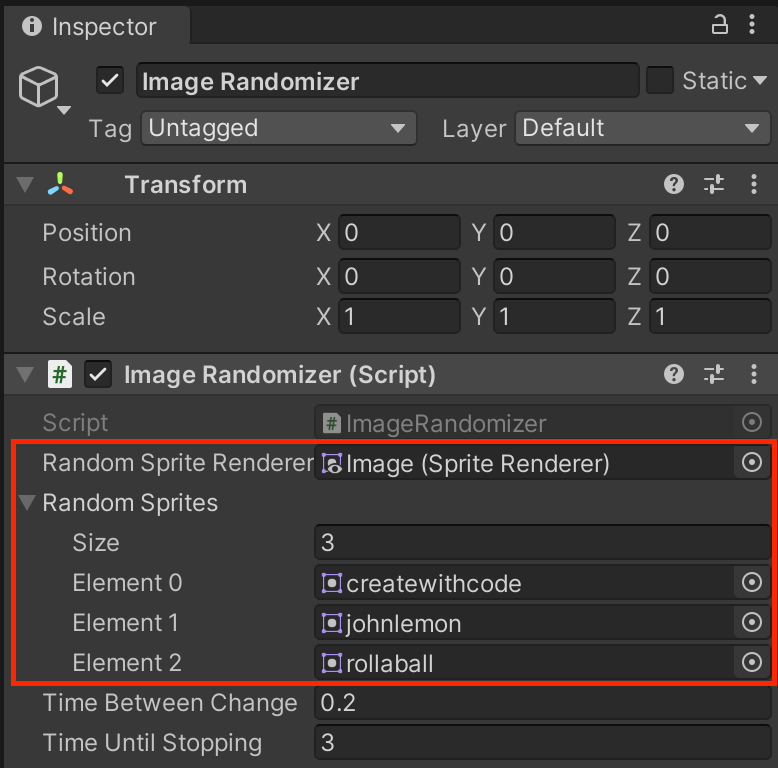
Task: Open the Inspector panel kebab menu
Action: click(x=753, y=24)
